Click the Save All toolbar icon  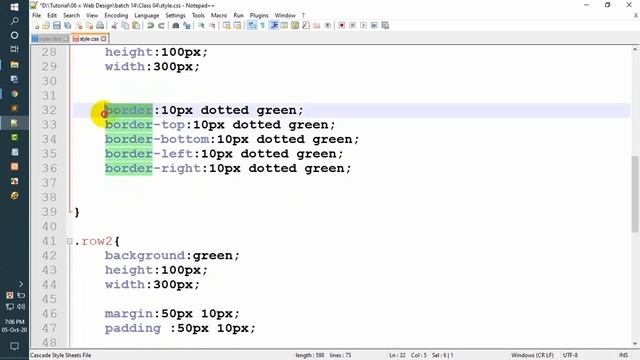coord(67,25)
